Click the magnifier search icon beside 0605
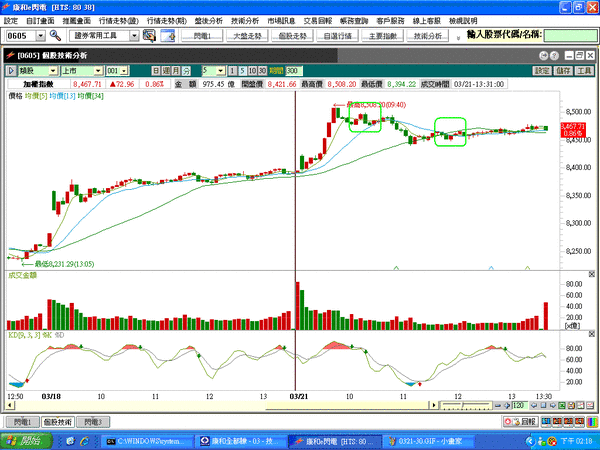The image size is (600, 450). [x=55, y=36]
